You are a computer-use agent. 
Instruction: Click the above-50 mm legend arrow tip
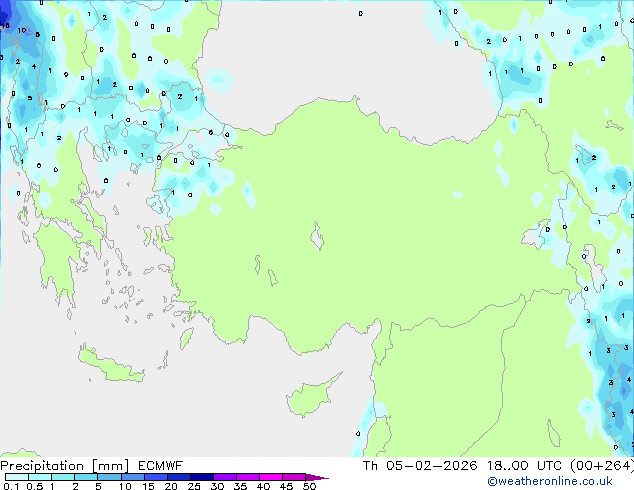coord(317,477)
